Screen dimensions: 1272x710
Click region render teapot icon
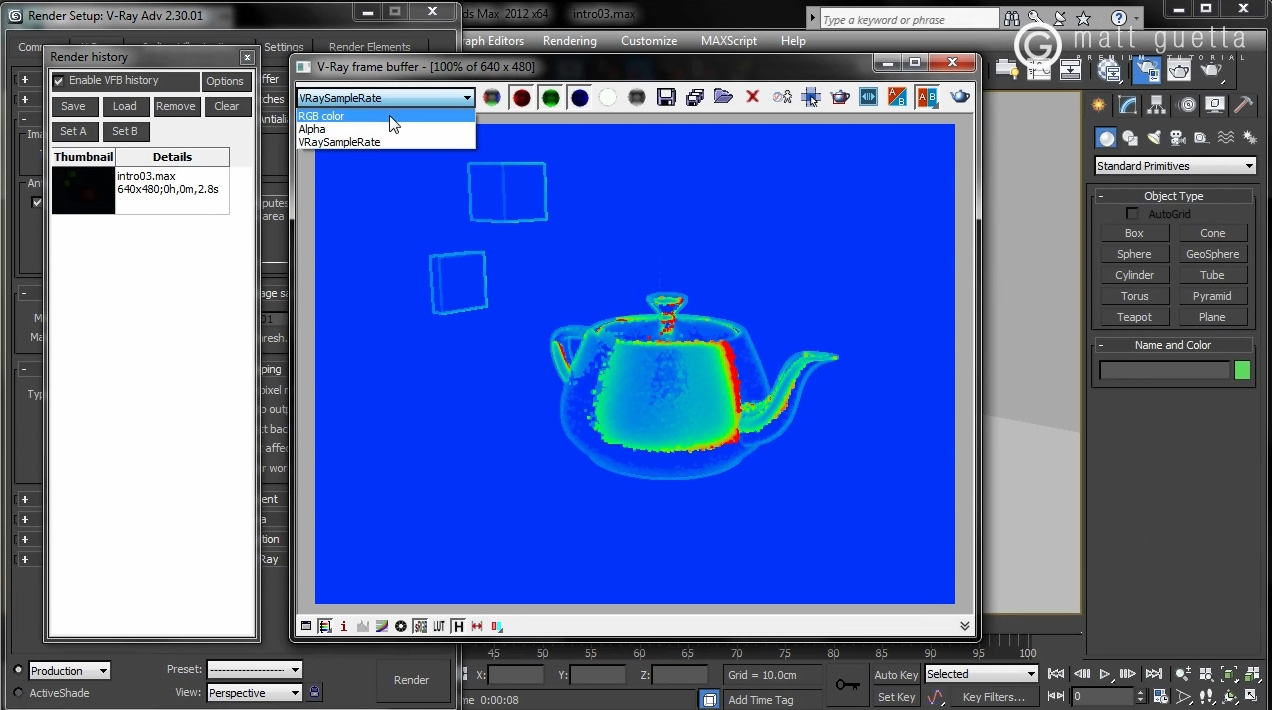pyautogui.click(x=840, y=97)
